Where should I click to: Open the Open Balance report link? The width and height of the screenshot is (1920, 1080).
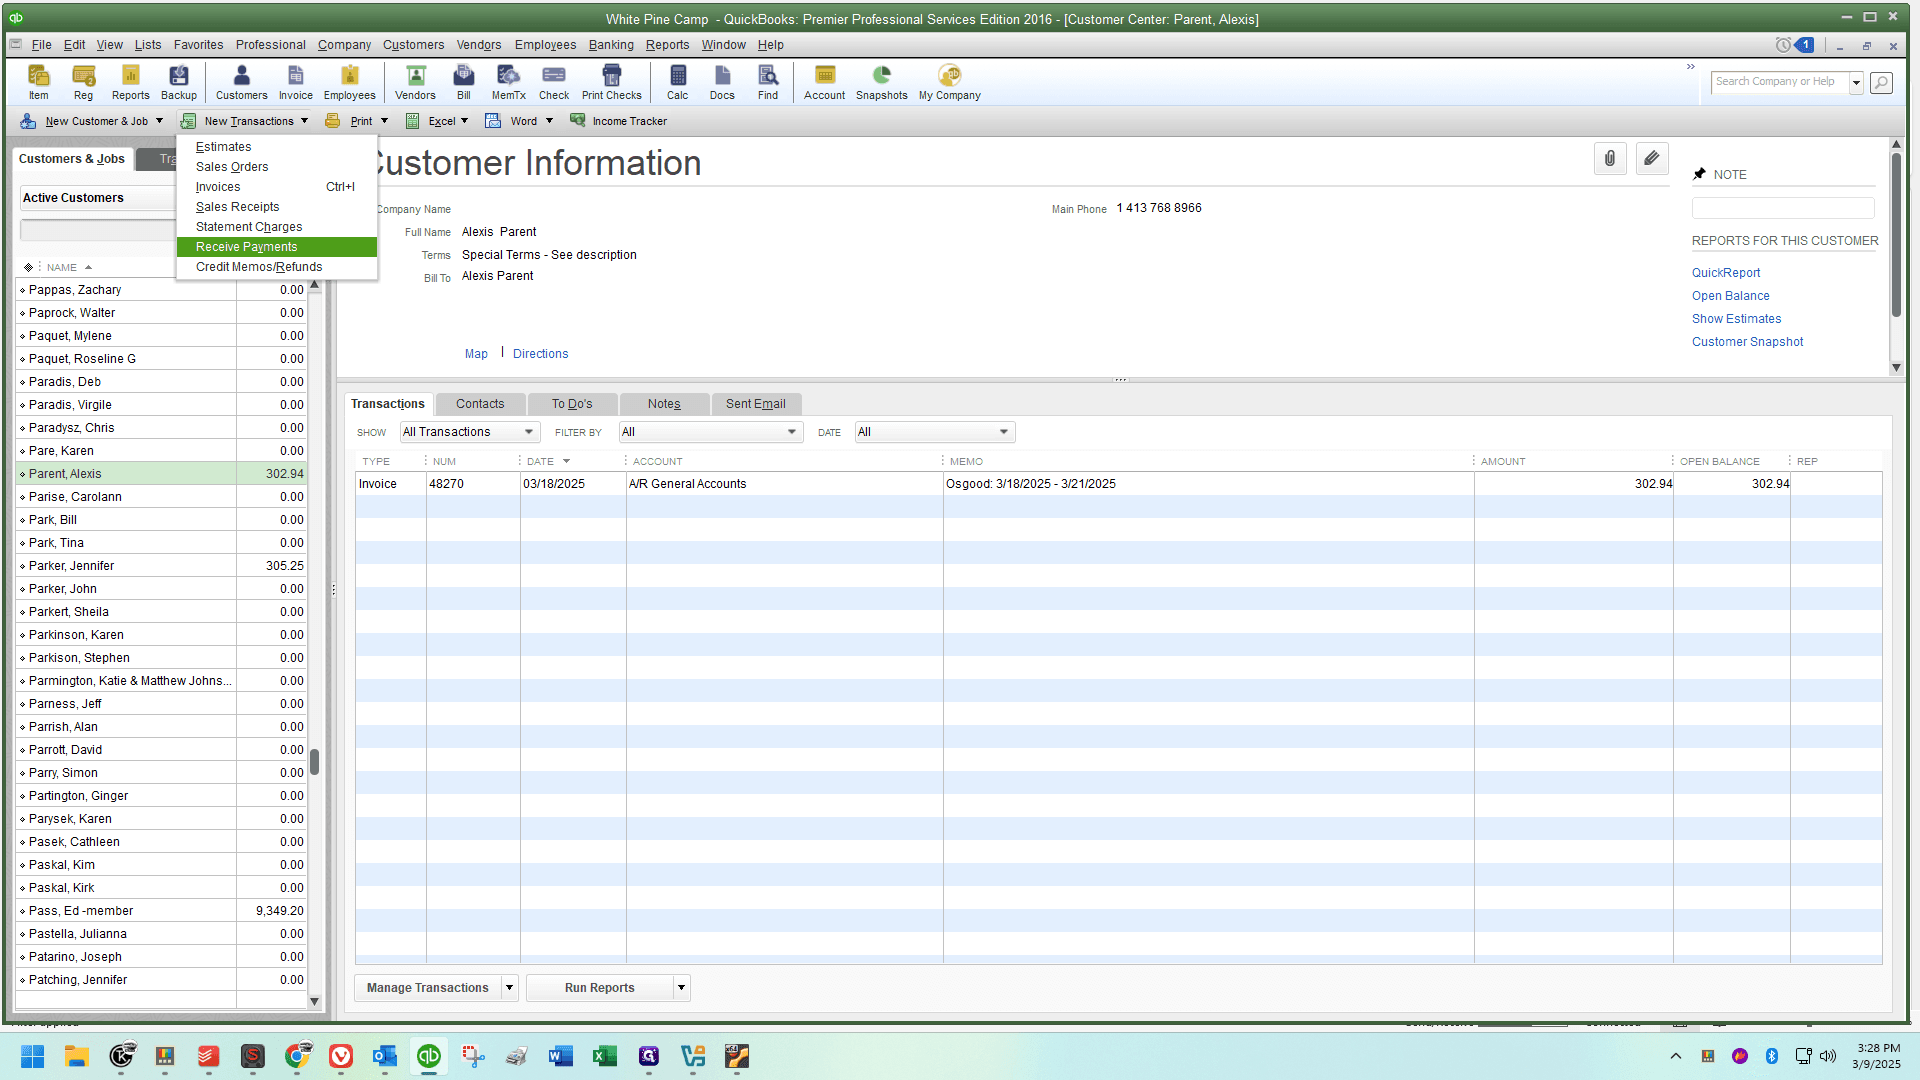[x=1731, y=296]
